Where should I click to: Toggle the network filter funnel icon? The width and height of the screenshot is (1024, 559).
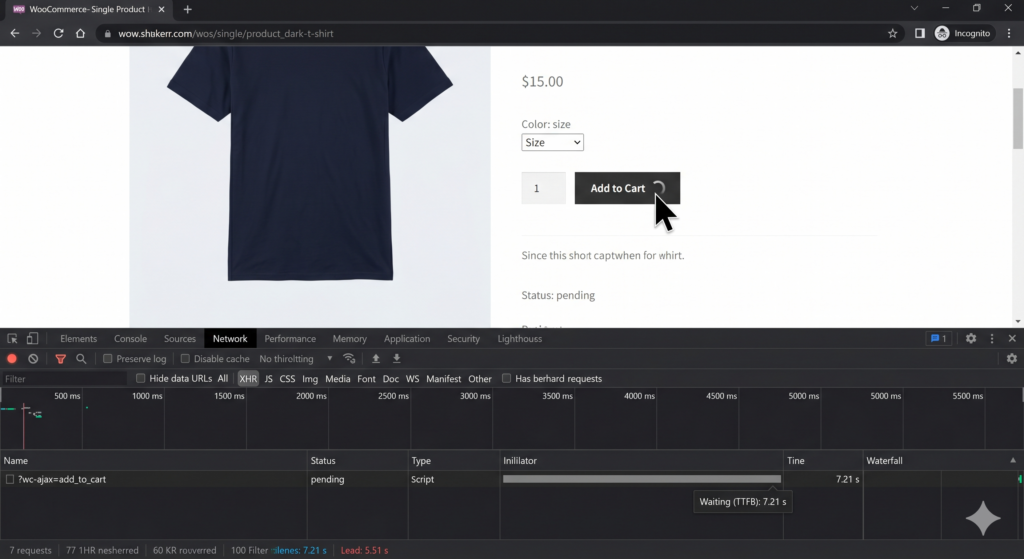61,359
